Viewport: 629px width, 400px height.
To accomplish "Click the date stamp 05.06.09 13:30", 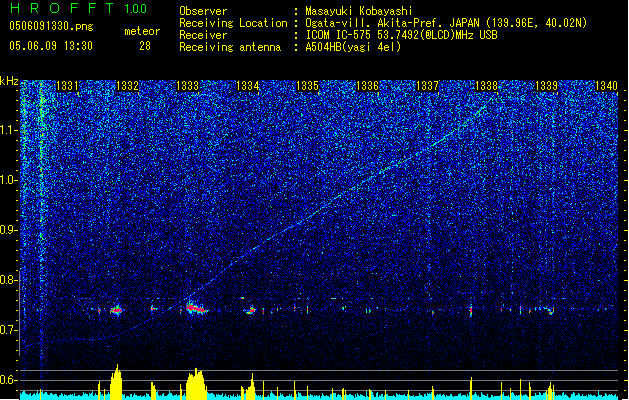I will click(51, 46).
